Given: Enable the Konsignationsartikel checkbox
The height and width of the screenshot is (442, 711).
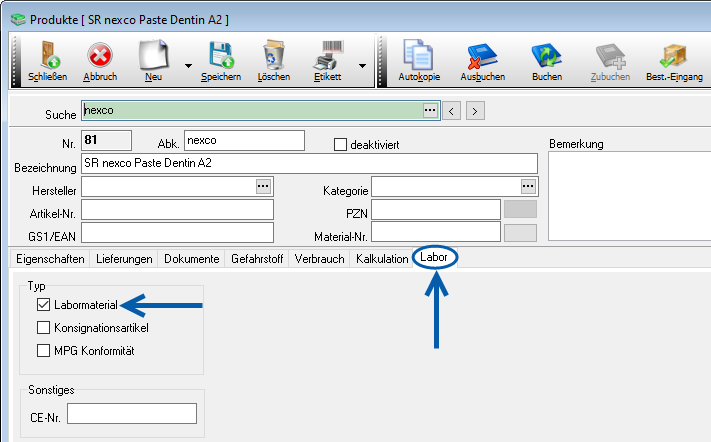Looking at the screenshot, I should [x=43, y=327].
